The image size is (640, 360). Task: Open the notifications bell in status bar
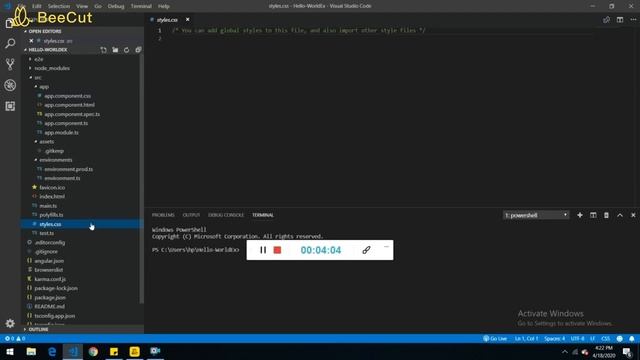[x=632, y=338]
